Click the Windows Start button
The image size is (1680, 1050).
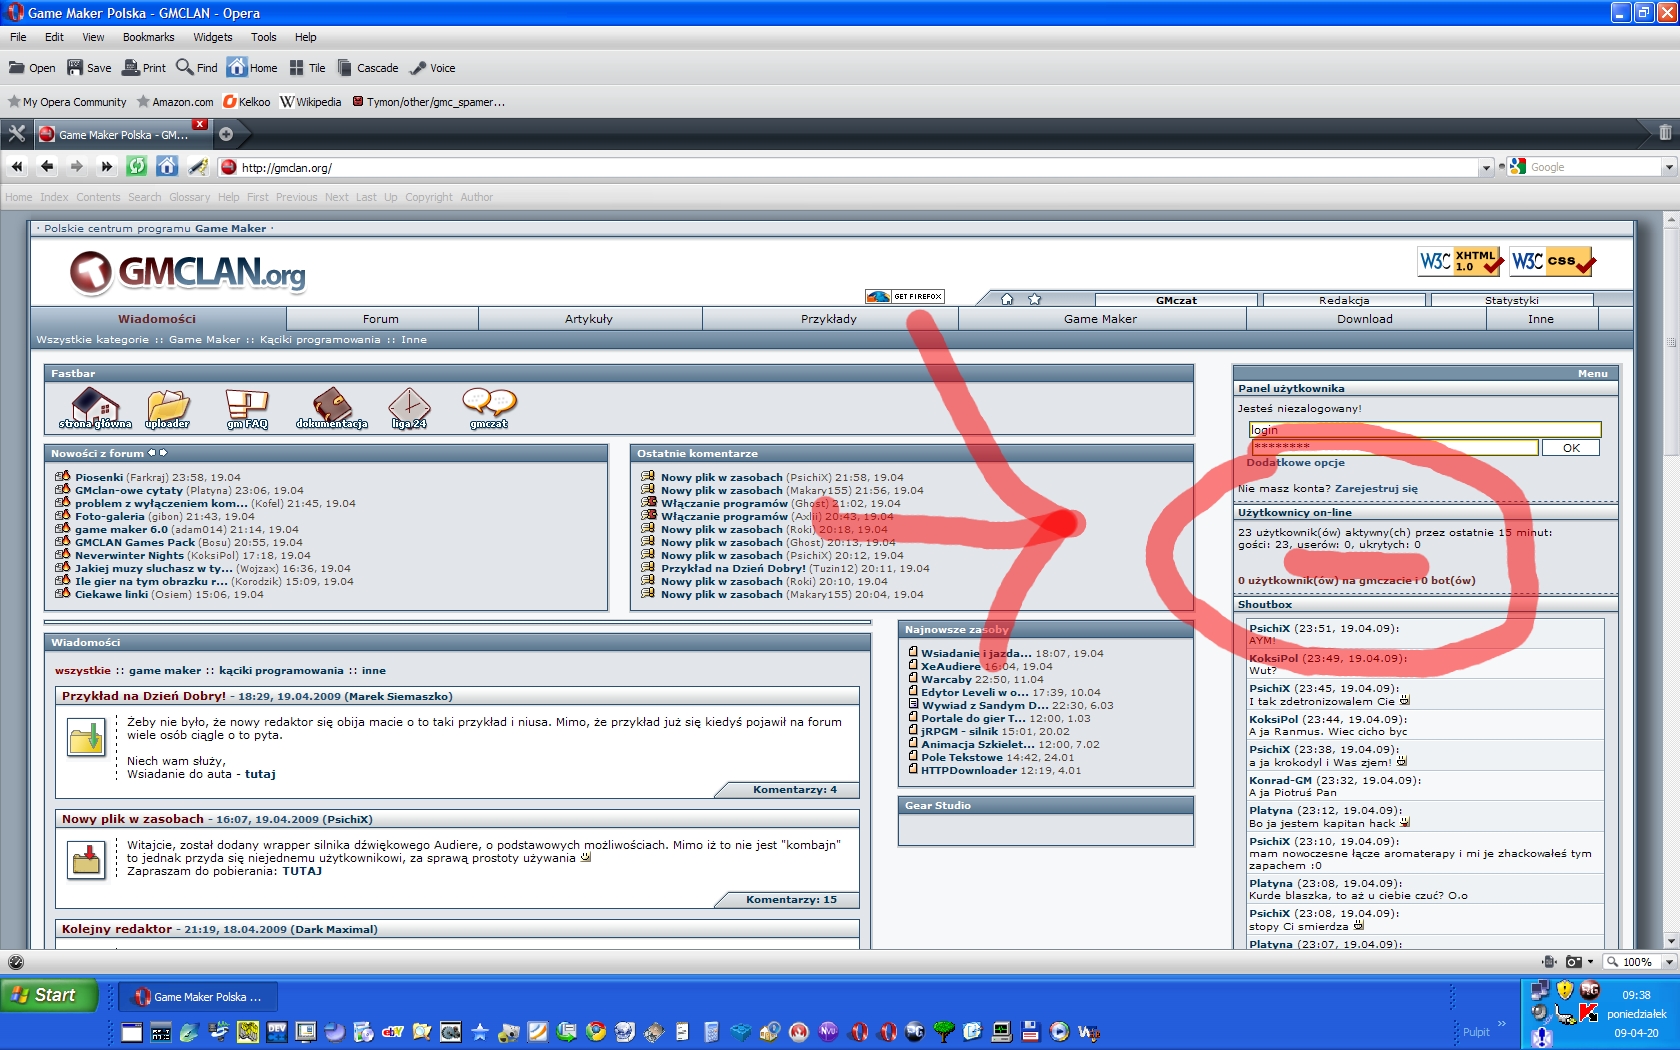48,995
